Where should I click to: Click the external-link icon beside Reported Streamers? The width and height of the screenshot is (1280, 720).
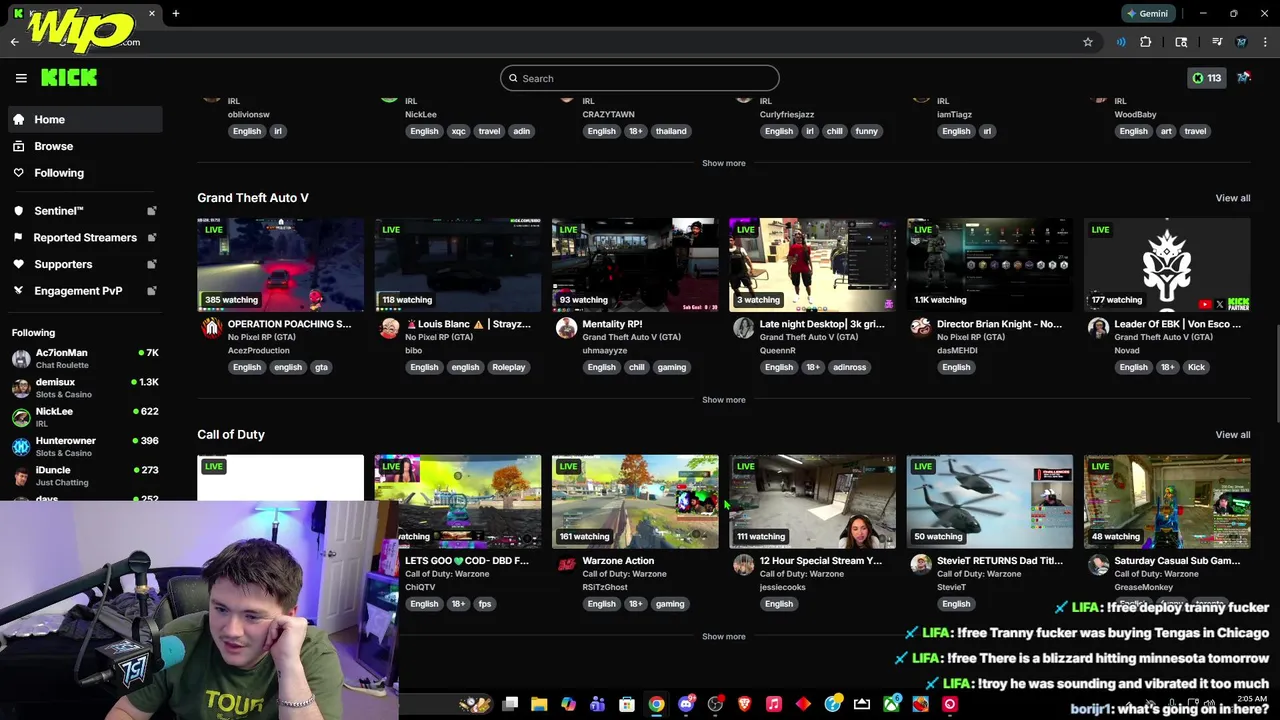[152, 238]
